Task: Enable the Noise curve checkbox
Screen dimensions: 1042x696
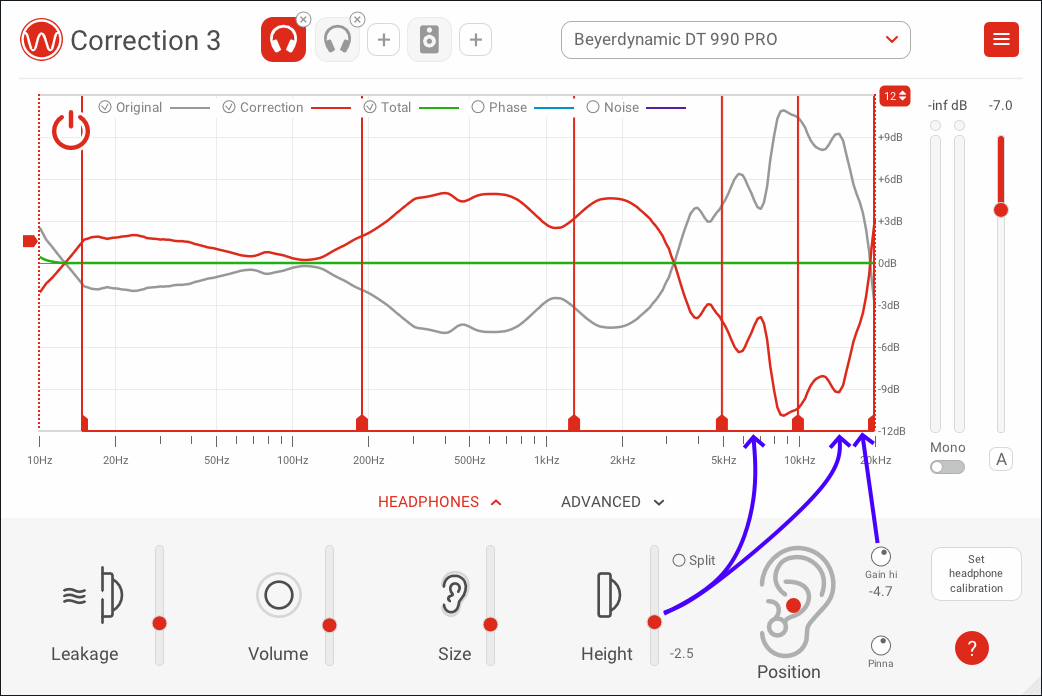Action: (x=593, y=107)
